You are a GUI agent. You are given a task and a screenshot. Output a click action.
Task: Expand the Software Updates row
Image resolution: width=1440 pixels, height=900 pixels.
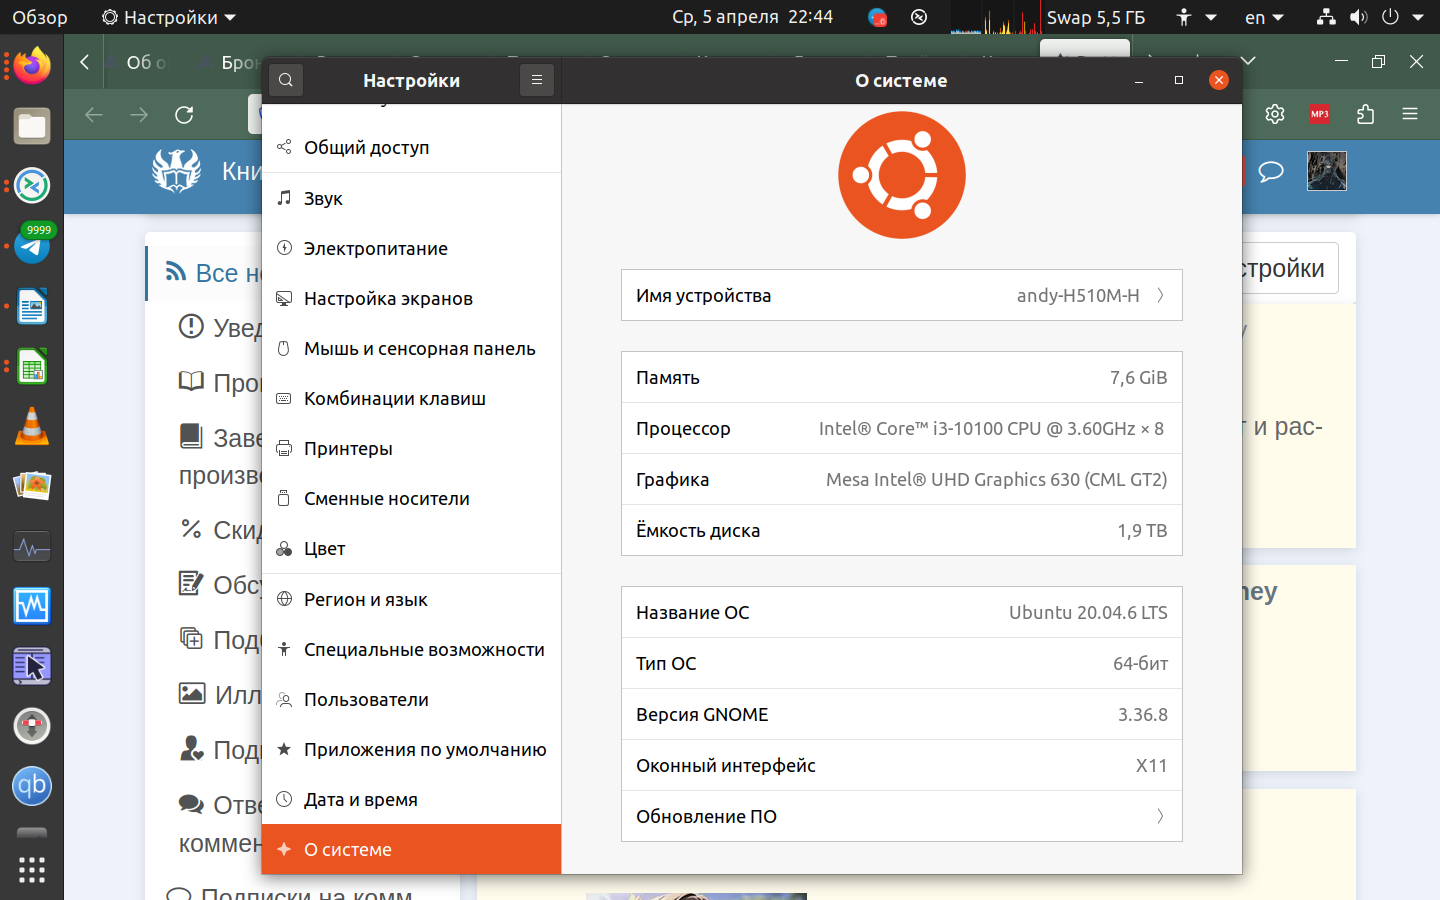coord(901,816)
